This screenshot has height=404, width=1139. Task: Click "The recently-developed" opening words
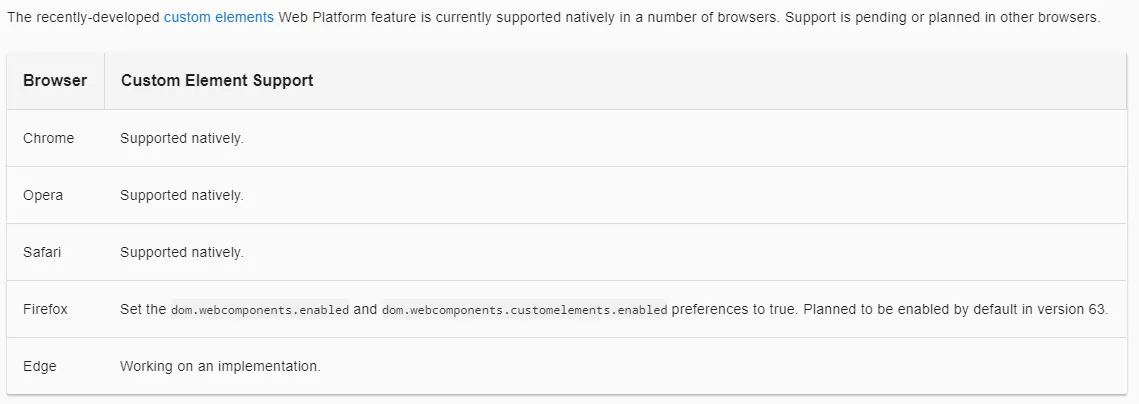(83, 18)
